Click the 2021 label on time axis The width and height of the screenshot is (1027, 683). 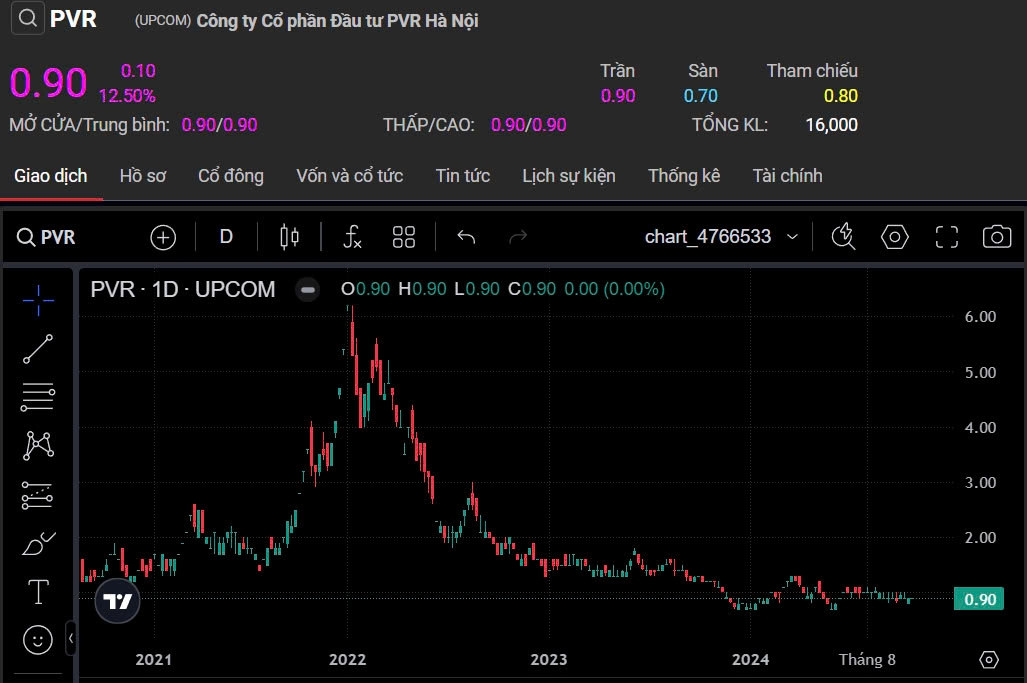pyautogui.click(x=153, y=659)
